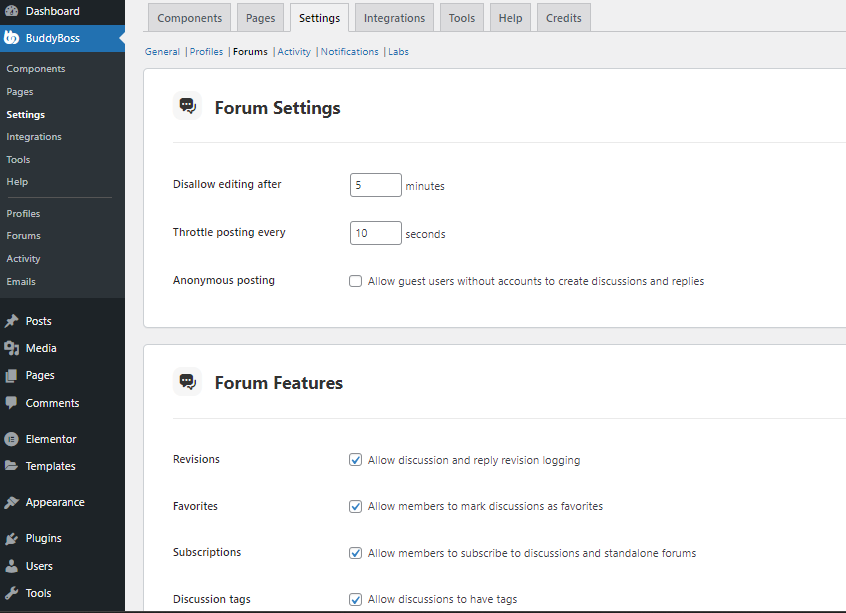Image resolution: width=846 pixels, height=613 pixels.
Task: Click the Users person icon
Action: tap(11, 566)
